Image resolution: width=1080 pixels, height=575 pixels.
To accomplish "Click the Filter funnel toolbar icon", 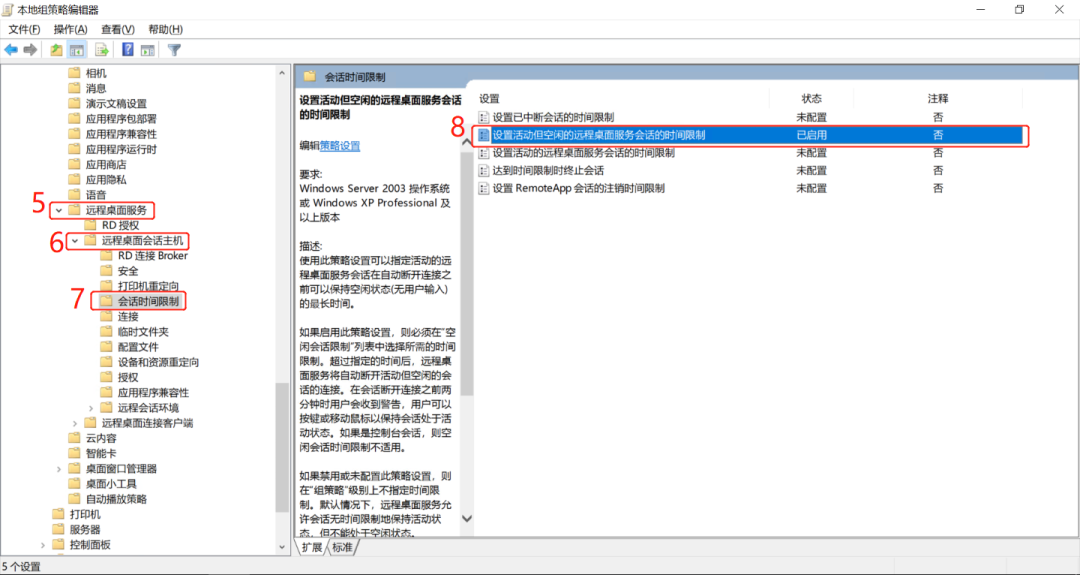I will coord(174,50).
